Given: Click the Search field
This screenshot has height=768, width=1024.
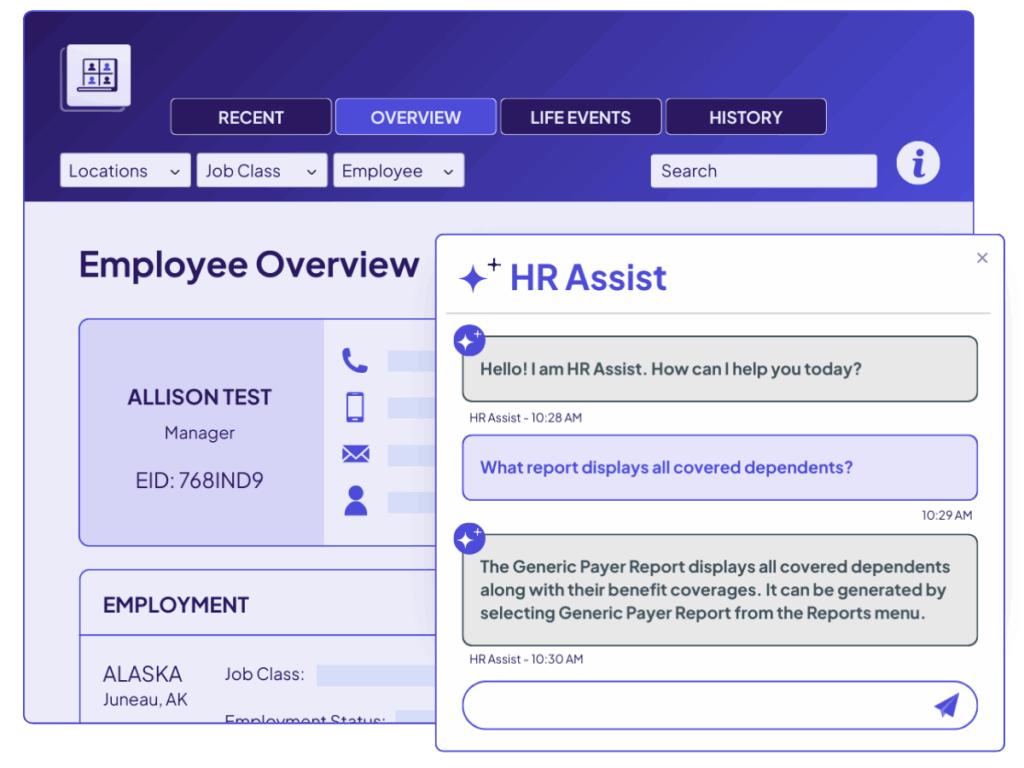Looking at the screenshot, I should pyautogui.click(x=763, y=171).
